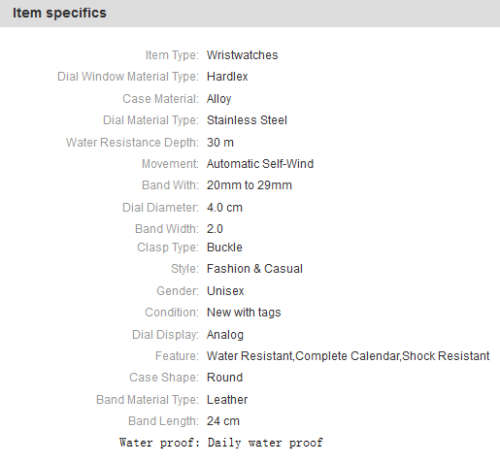Viewport: 500px width, 463px height.
Task: Click the 4.0 cm dial diameter value
Action: (224, 208)
